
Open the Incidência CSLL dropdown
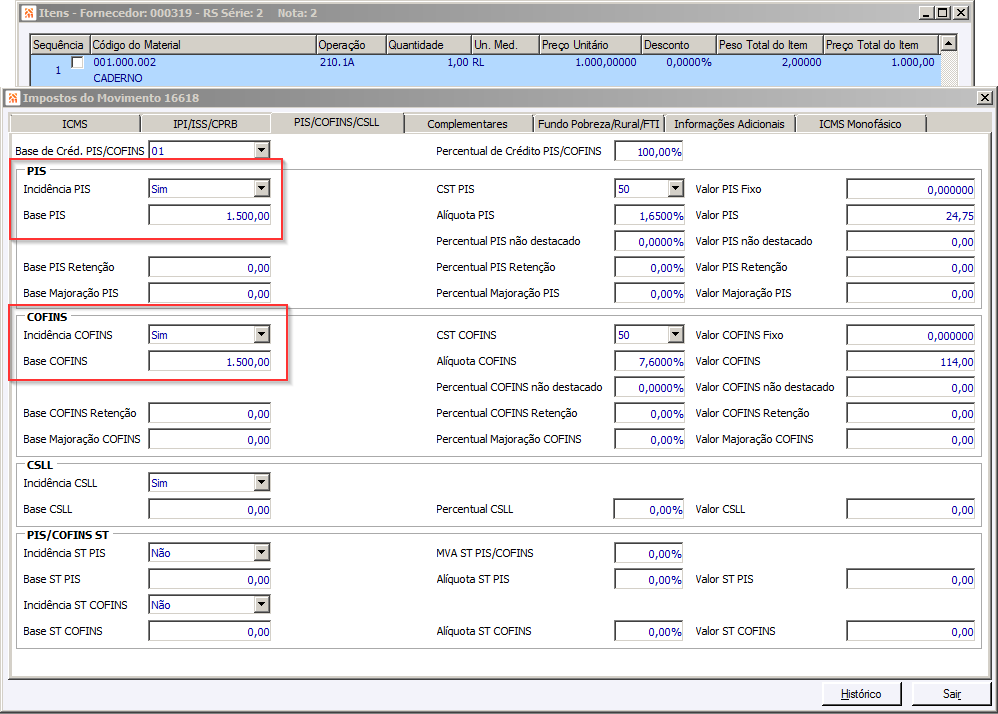[262, 482]
